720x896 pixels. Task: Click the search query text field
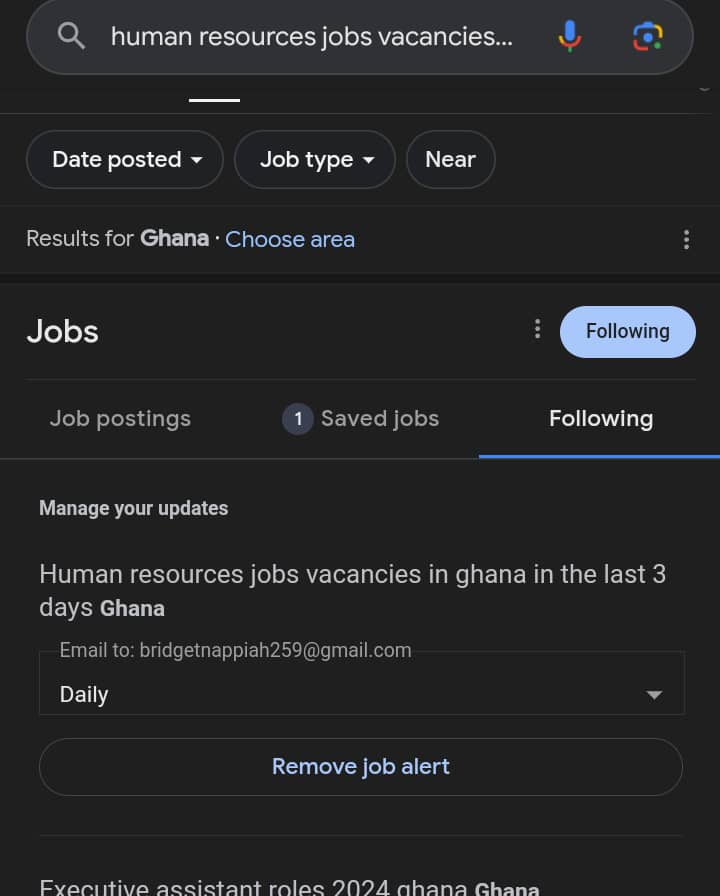click(x=311, y=37)
